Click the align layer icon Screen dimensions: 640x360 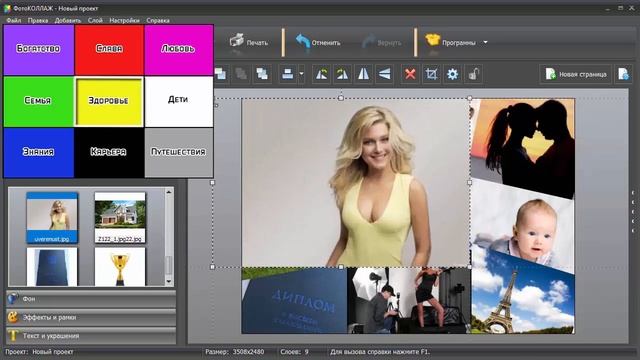click(288, 74)
